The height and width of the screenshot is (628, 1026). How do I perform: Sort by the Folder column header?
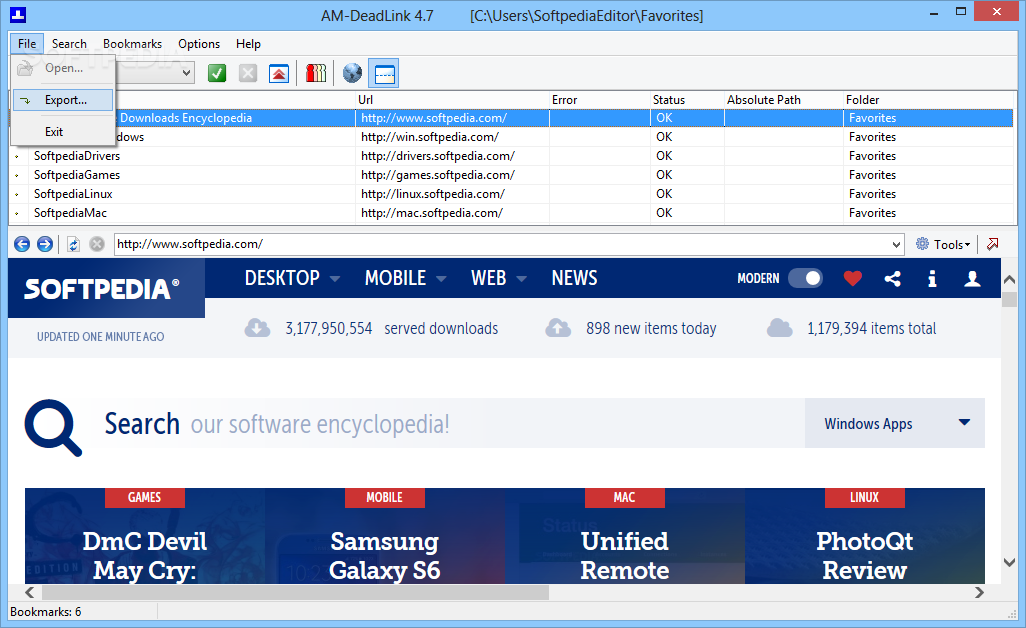coord(929,99)
